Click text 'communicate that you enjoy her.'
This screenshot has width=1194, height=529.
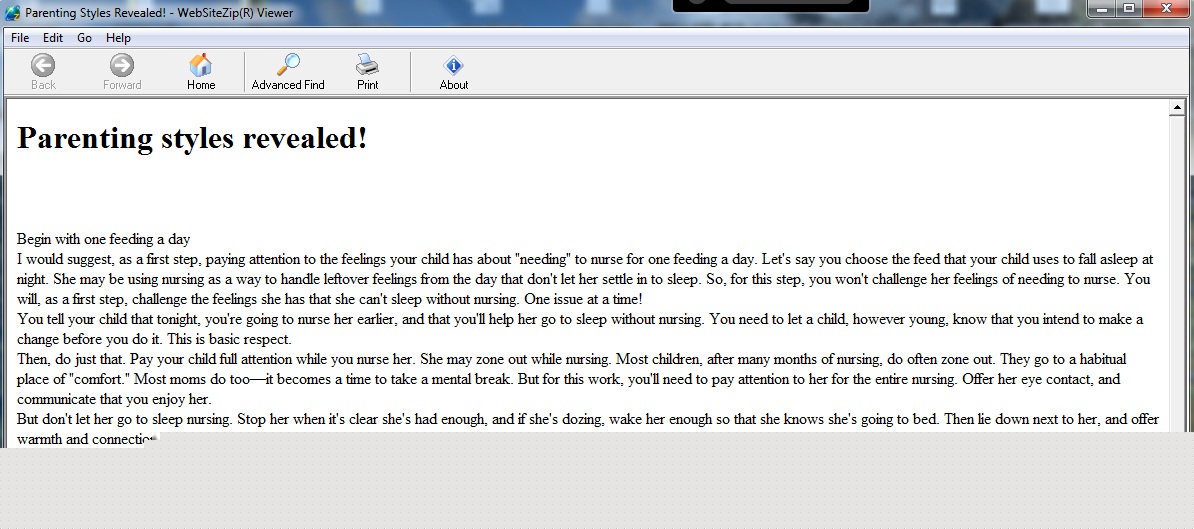(114, 400)
